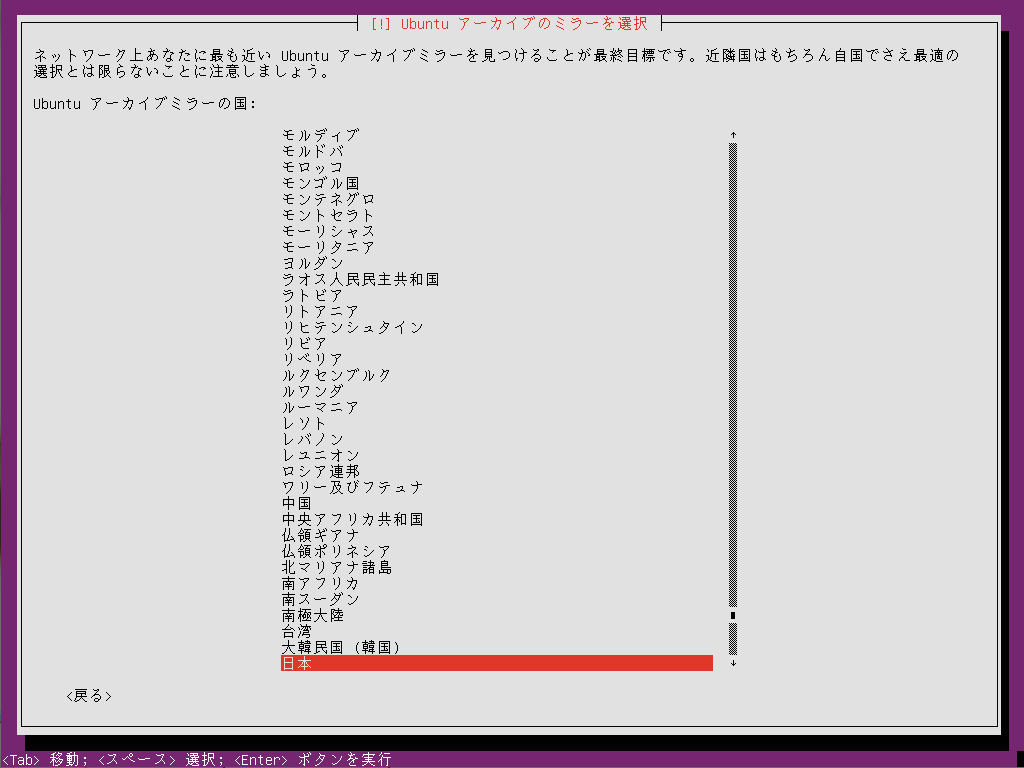Pick モーリタニア in the list
The image size is (1024, 768).
328,248
